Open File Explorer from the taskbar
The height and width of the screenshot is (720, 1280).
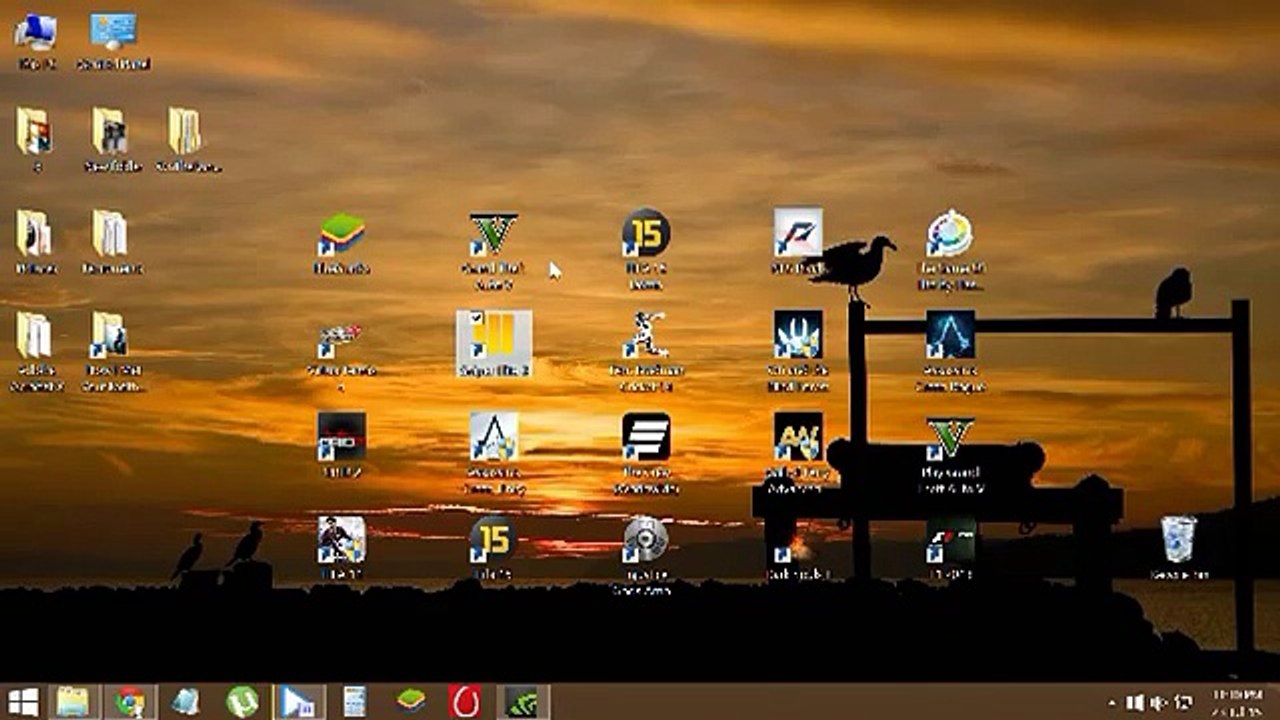72,702
